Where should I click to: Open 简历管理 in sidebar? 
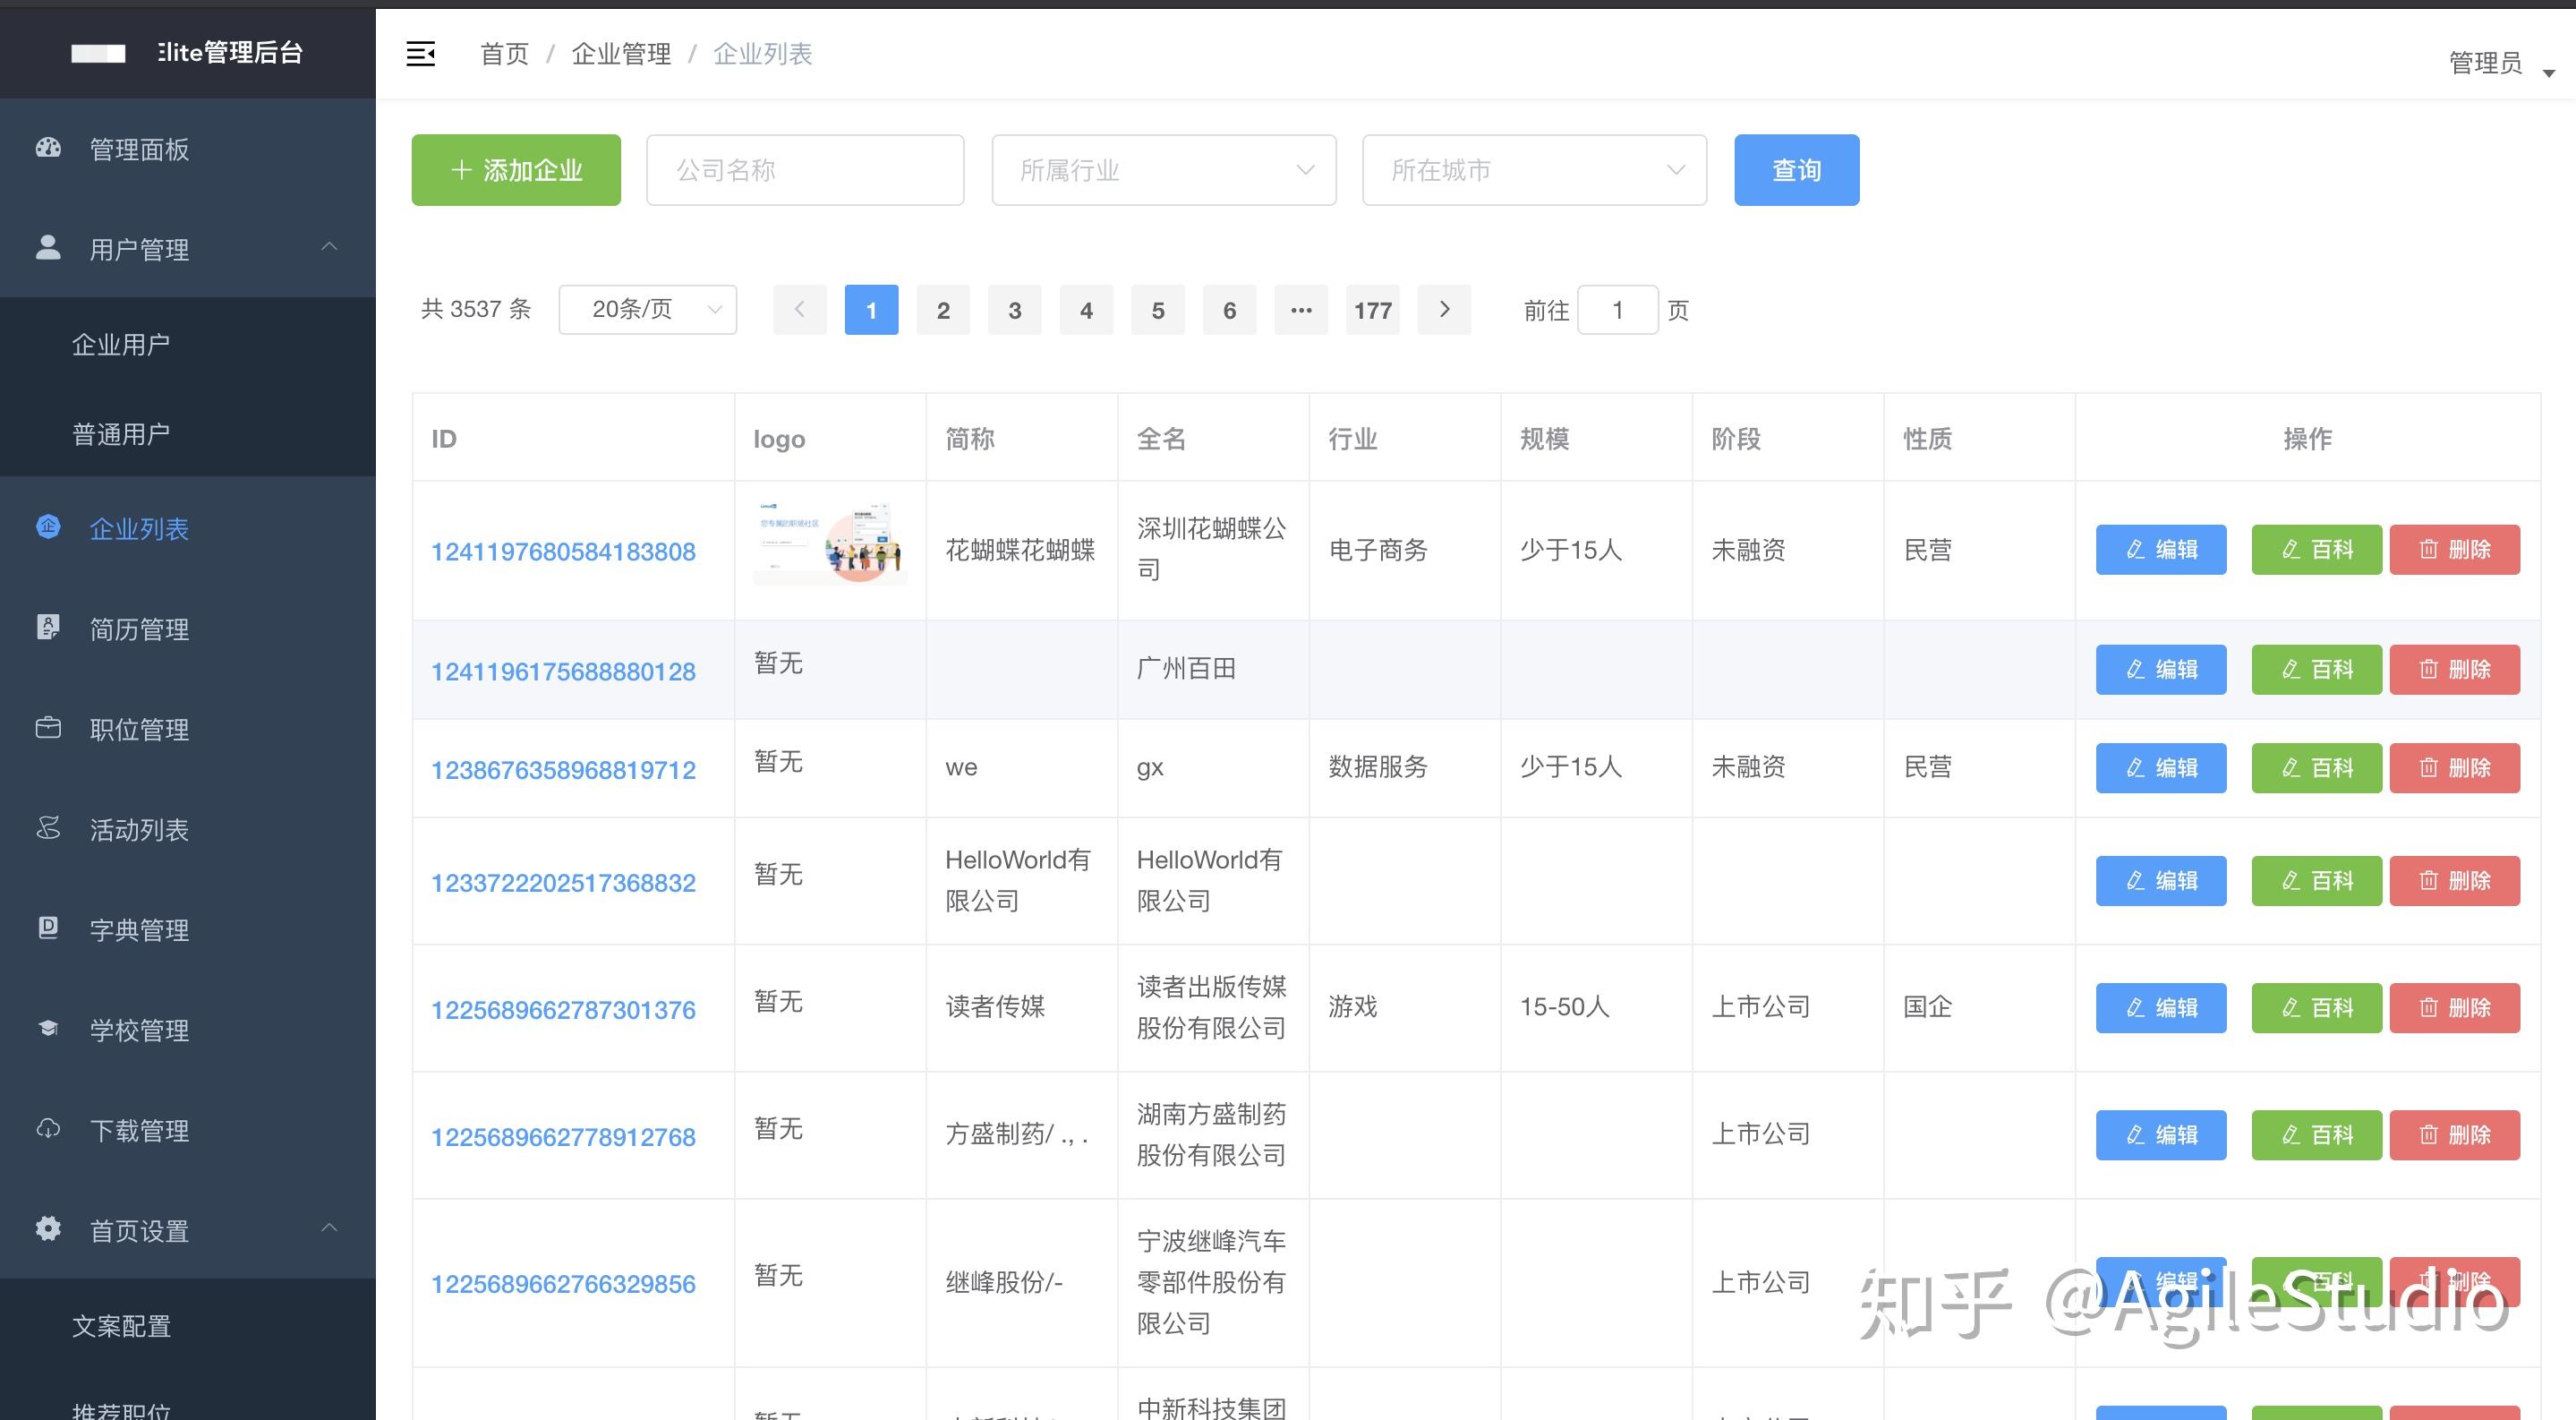188,628
